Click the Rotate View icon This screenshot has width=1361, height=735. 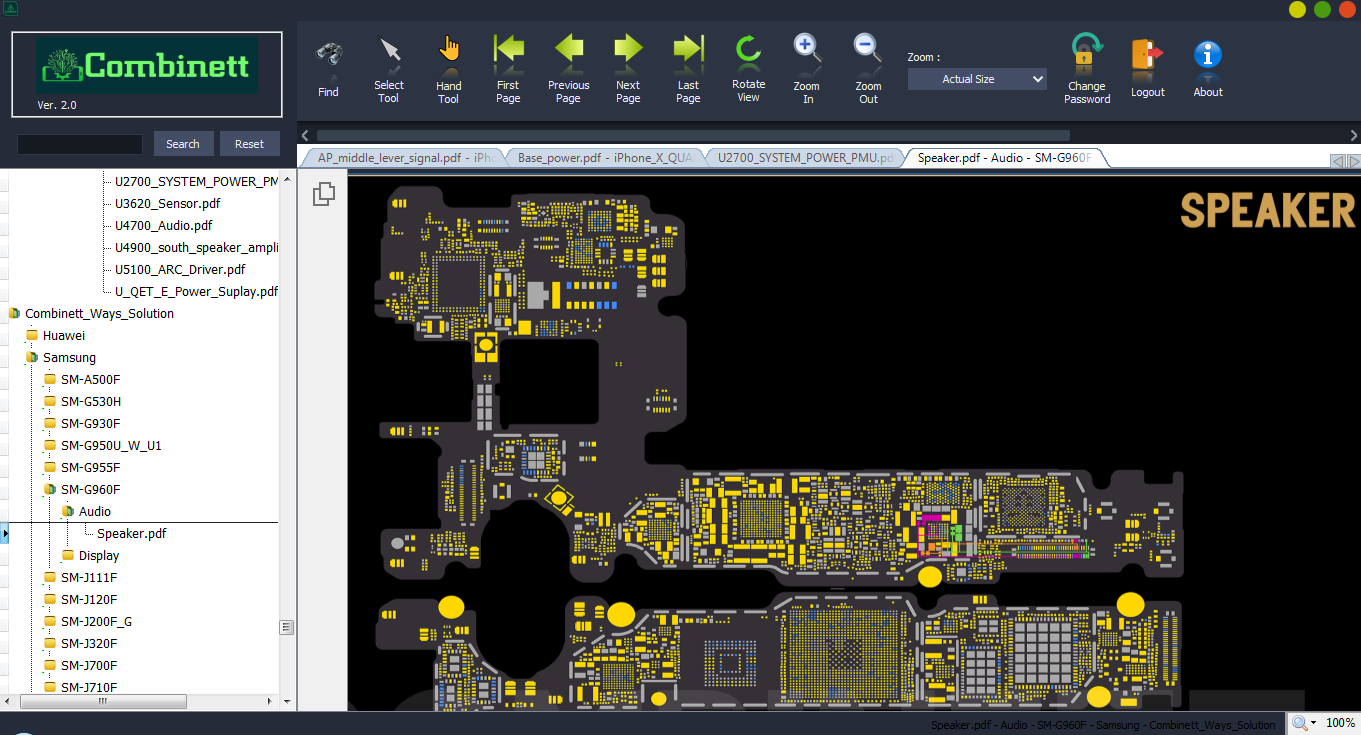click(x=748, y=49)
